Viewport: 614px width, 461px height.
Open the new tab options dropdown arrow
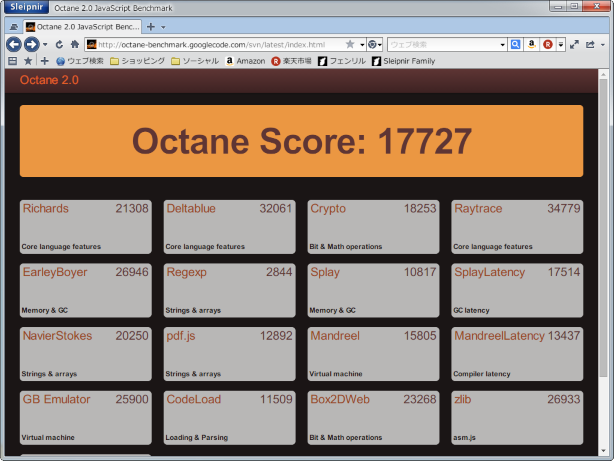point(163,27)
